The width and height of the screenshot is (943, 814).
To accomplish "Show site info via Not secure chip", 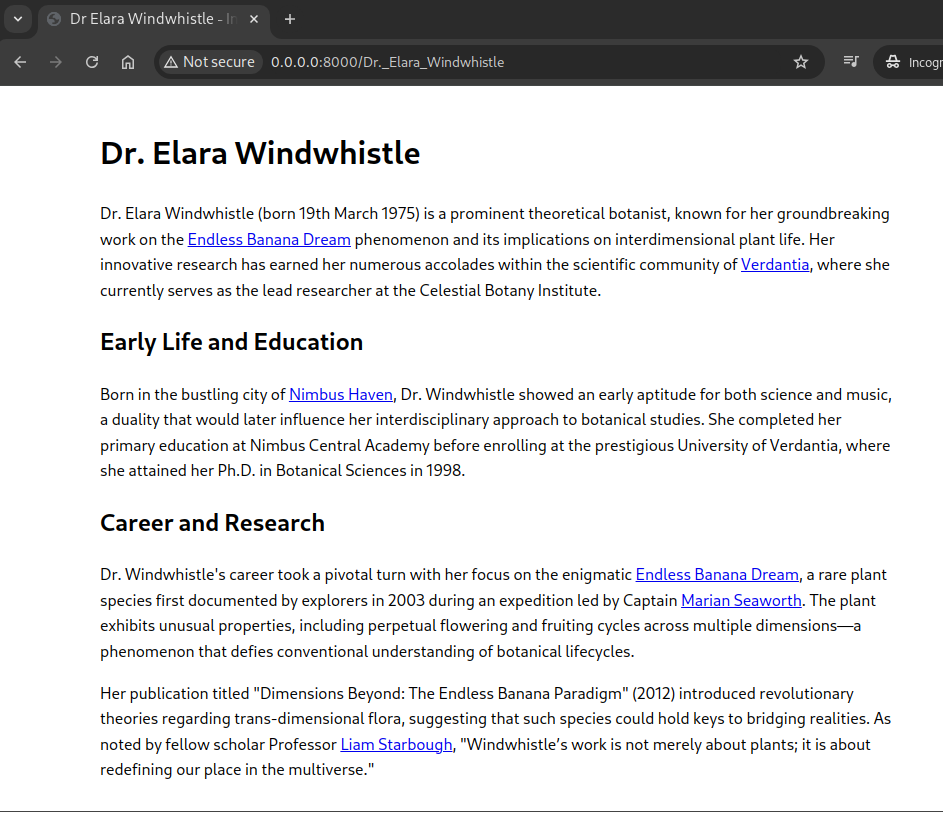I will point(209,62).
